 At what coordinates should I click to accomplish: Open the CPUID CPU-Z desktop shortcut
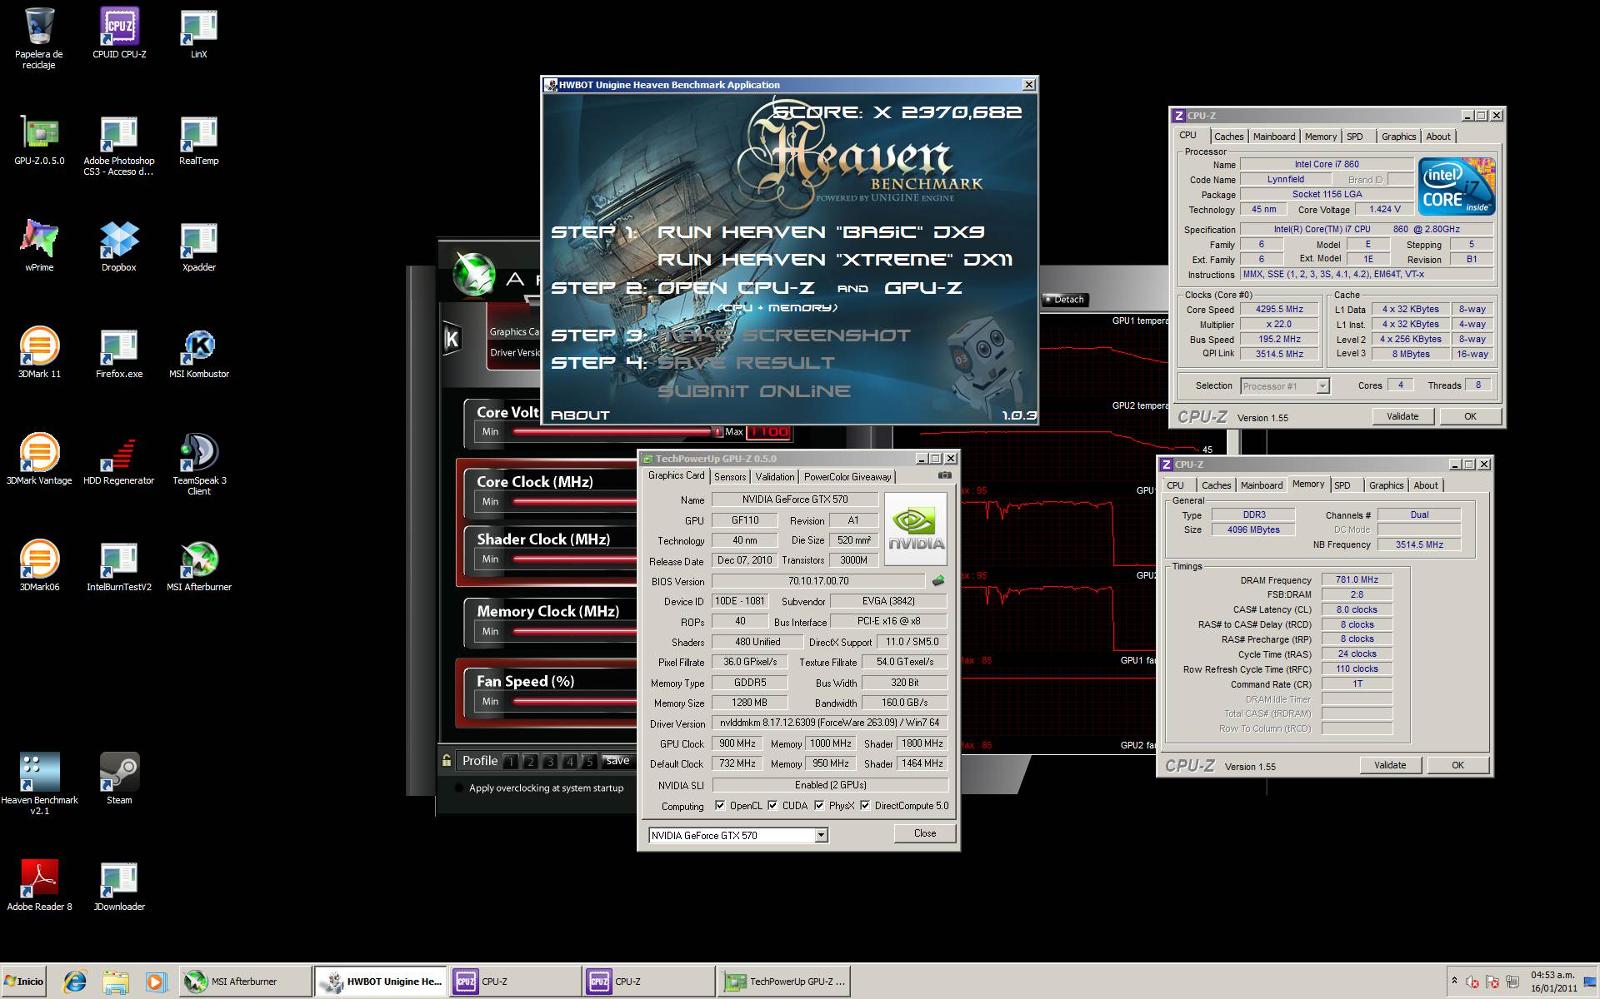pyautogui.click(x=119, y=32)
